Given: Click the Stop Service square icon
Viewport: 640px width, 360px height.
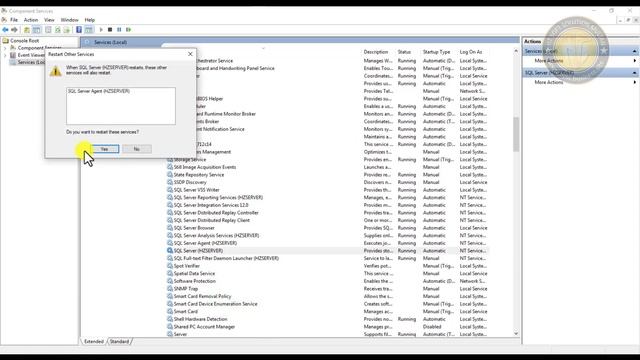Looking at the screenshot, I should click(110, 30).
